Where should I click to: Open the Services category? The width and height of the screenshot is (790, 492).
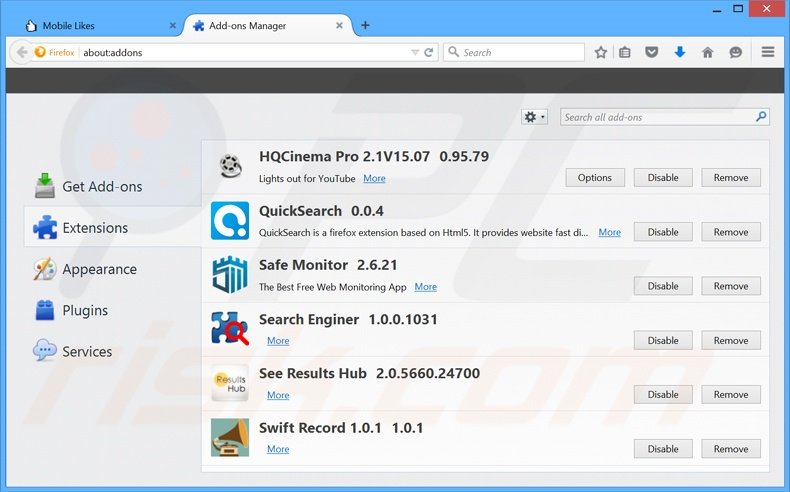point(73,351)
